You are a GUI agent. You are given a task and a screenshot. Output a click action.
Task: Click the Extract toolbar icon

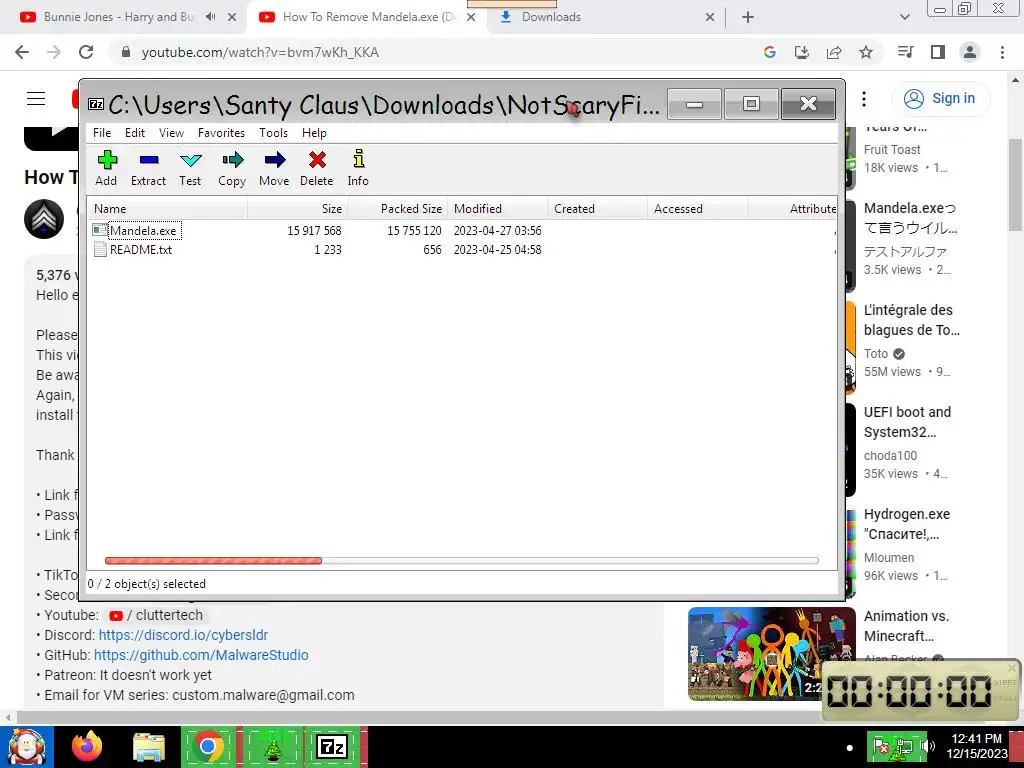pyautogui.click(x=148, y=168)
